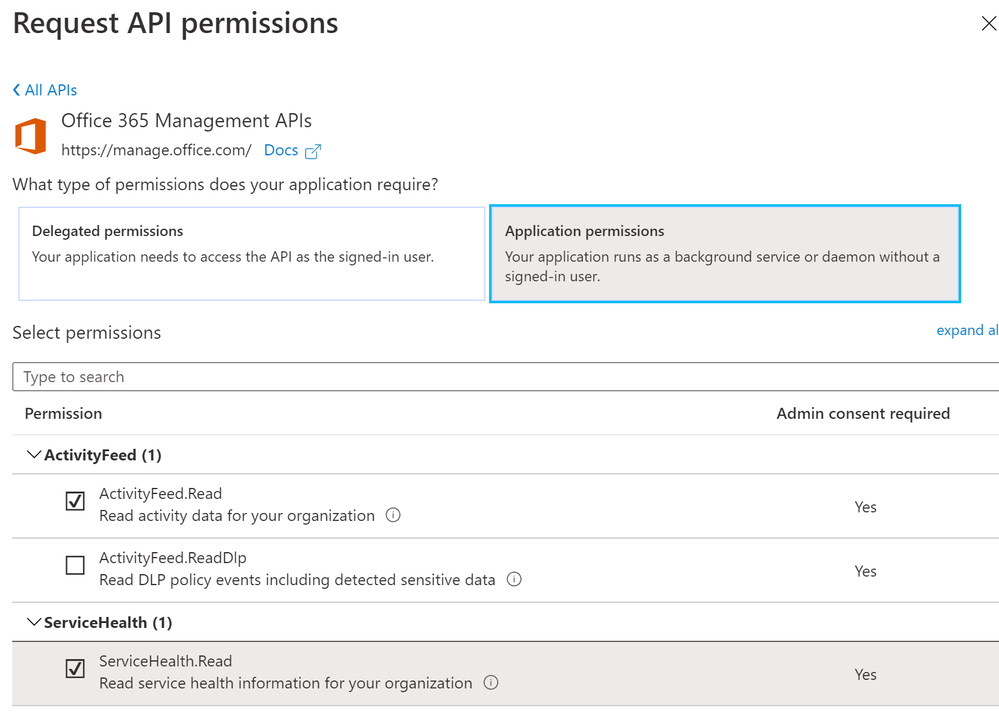Show info for Read DLP policy events
Viewport: 999px width, 727px height.
pyautogui.click(x=514, y=579)
